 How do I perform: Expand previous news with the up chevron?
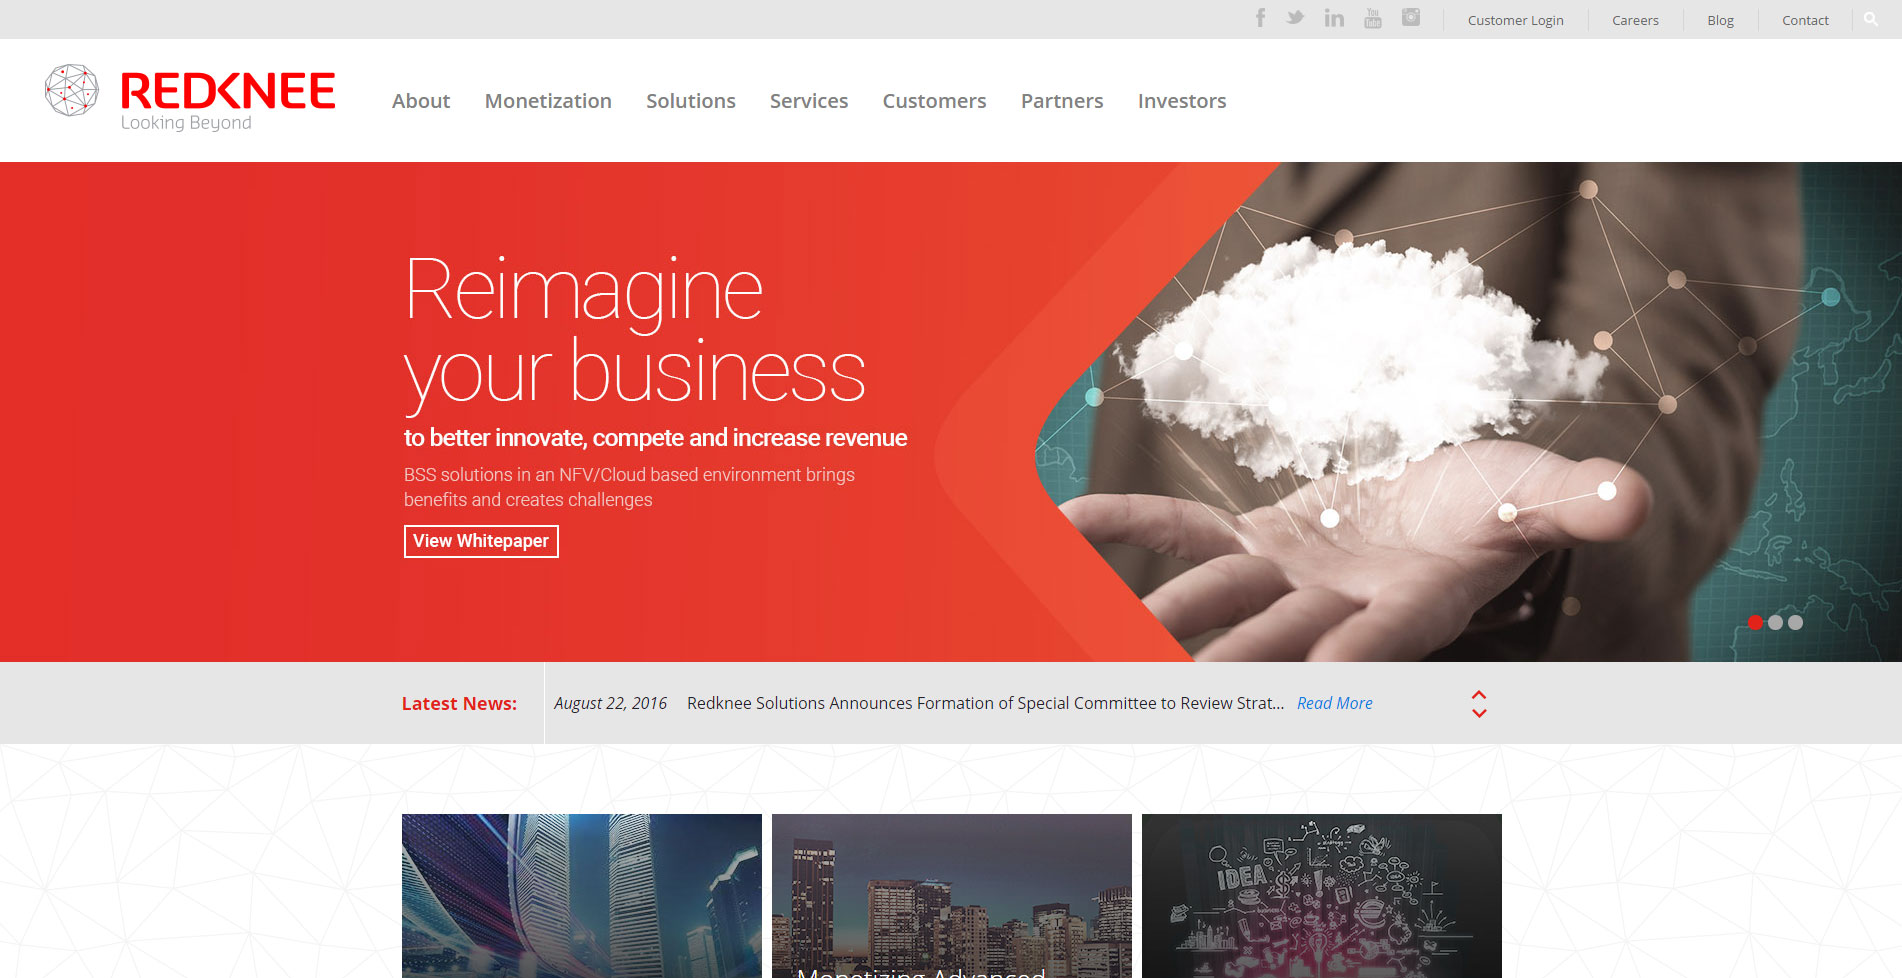point(1480,696)
